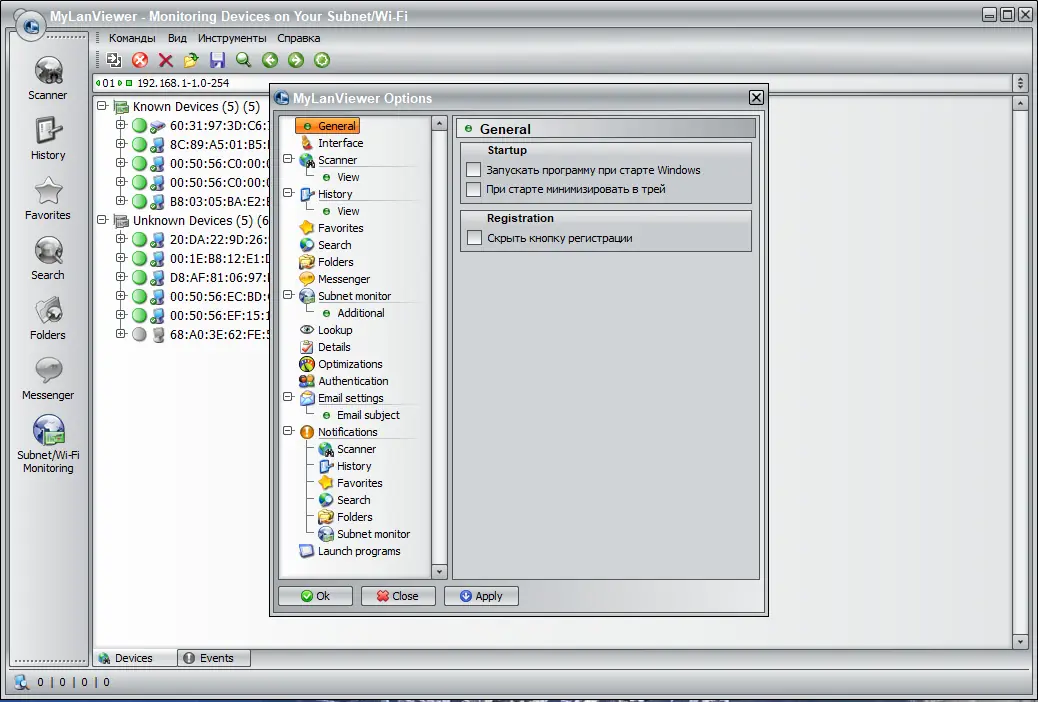Click the status bar magnifier icon
Image resolution: width=1038 pixels, height=702 pixels.
point(22,682)
